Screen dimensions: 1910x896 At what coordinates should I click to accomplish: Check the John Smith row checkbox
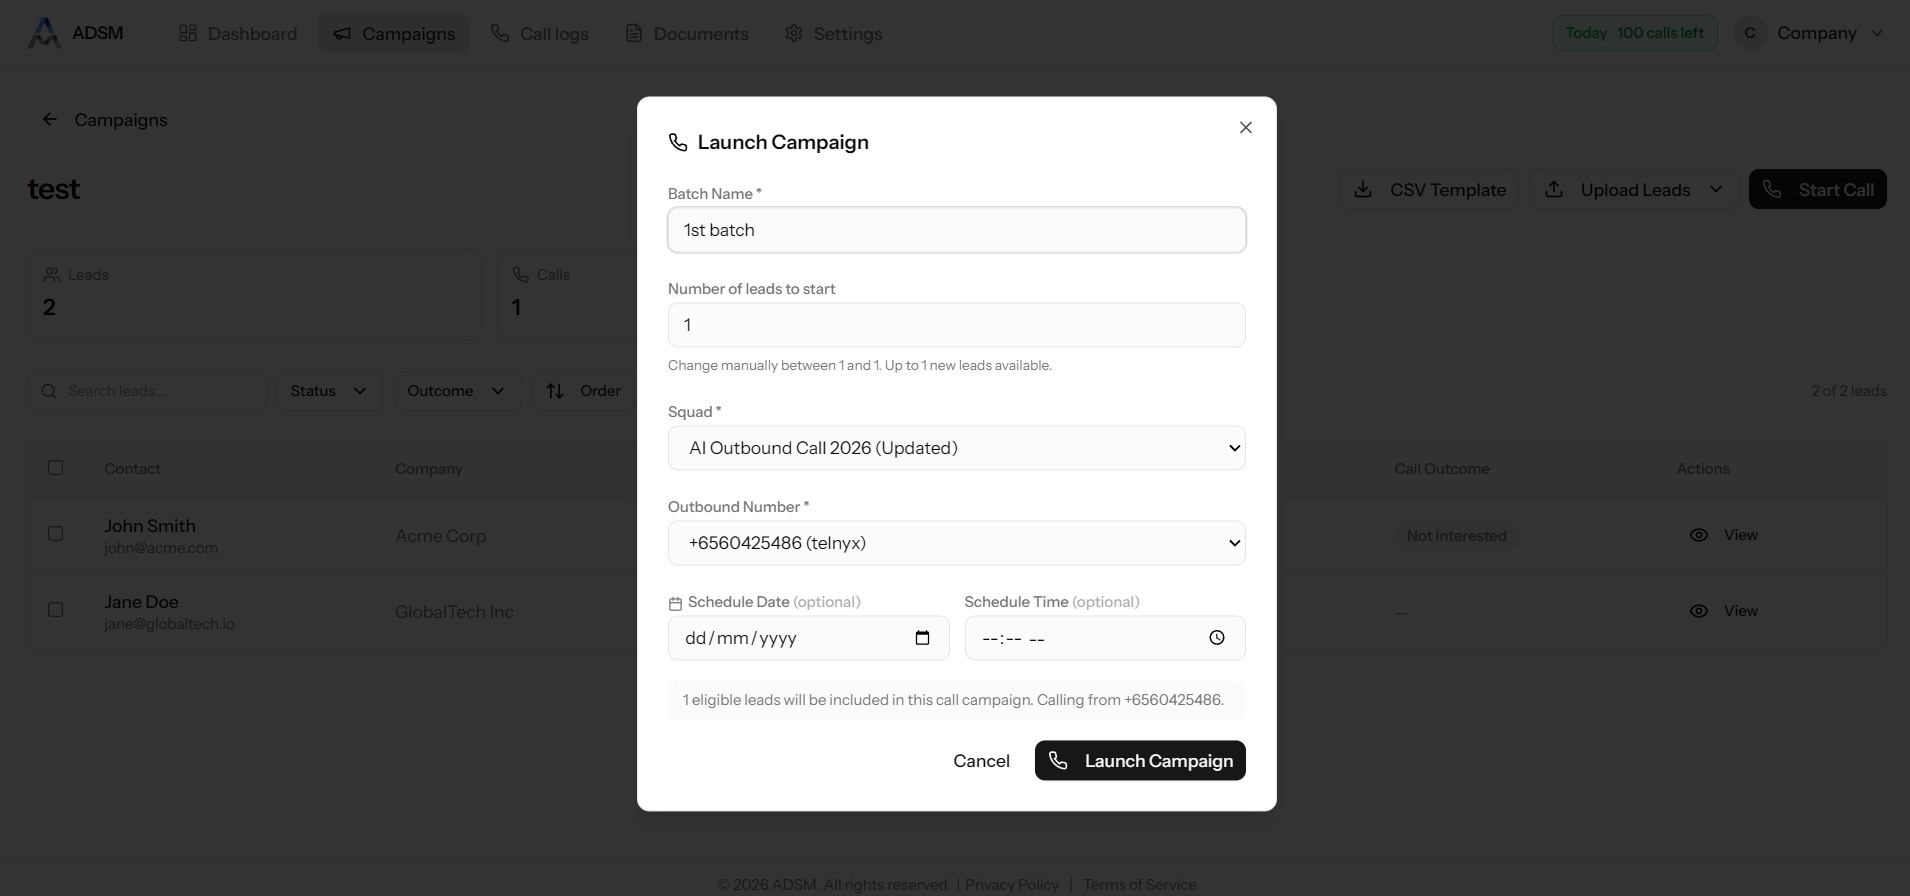point(56,534)
